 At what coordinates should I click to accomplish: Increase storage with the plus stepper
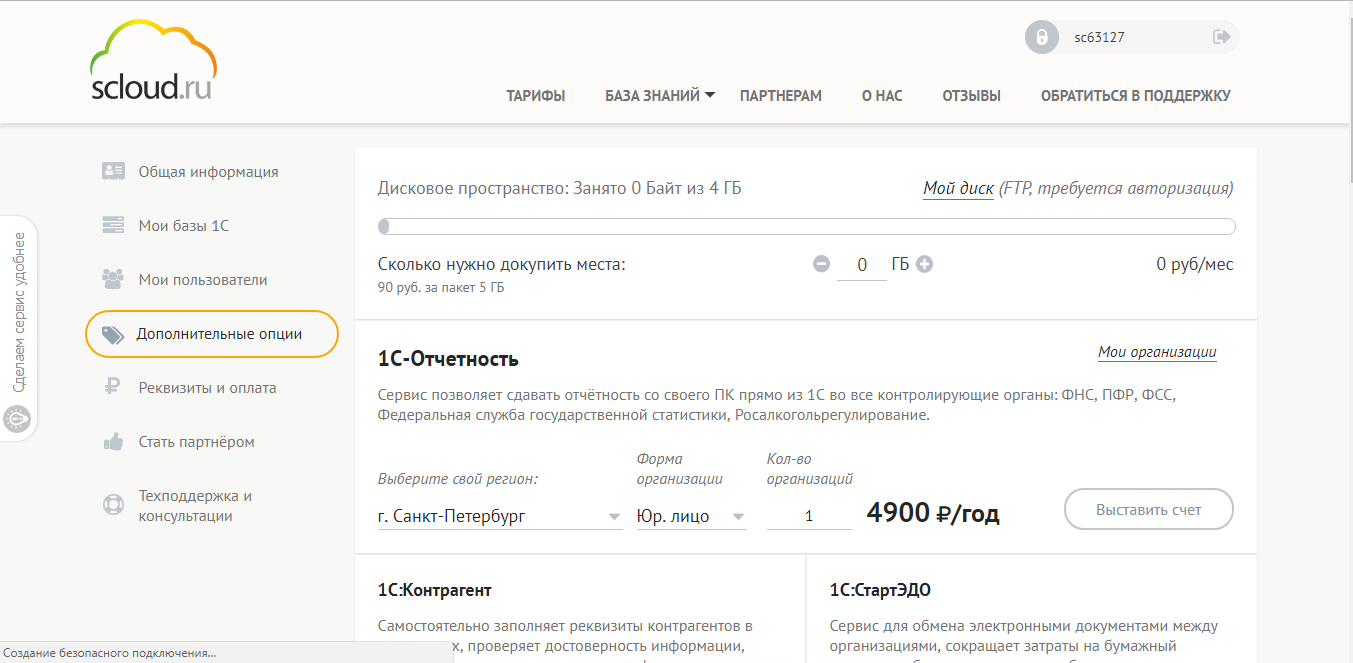click(x=923, y=264)
